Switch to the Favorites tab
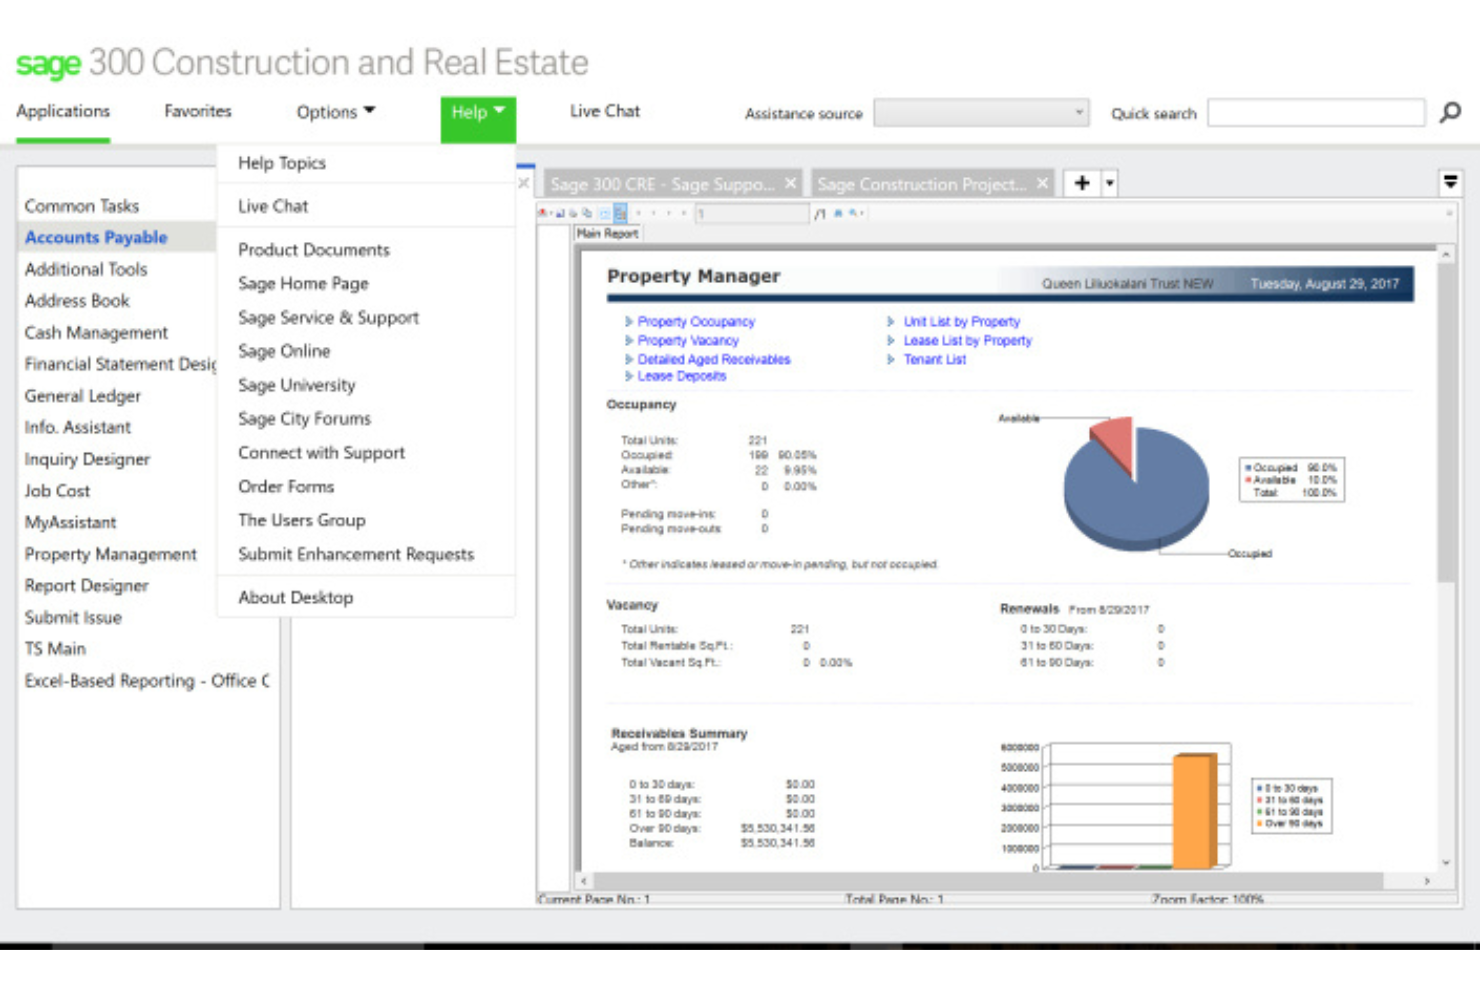This screenshot has width=1480, height=987. tap(198, 111)
